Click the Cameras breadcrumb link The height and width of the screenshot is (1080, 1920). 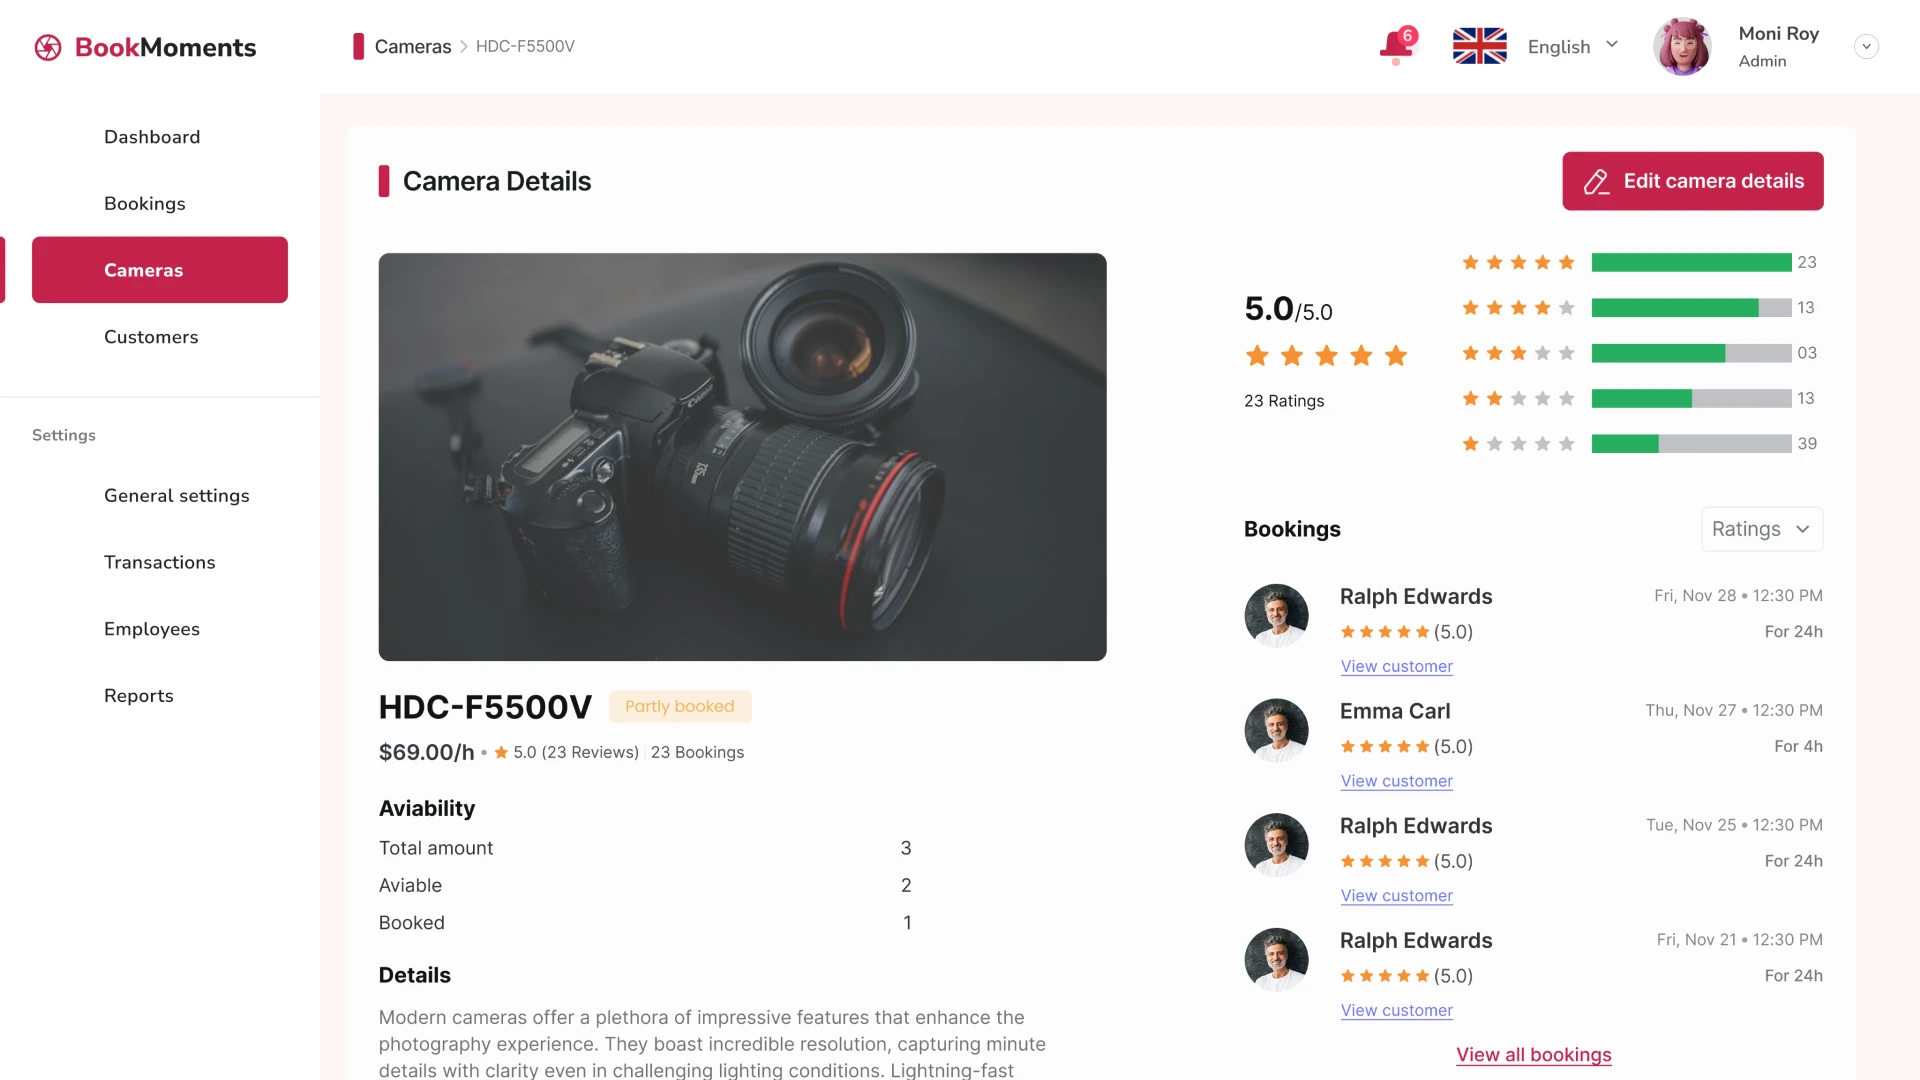(x=415, y=46)
